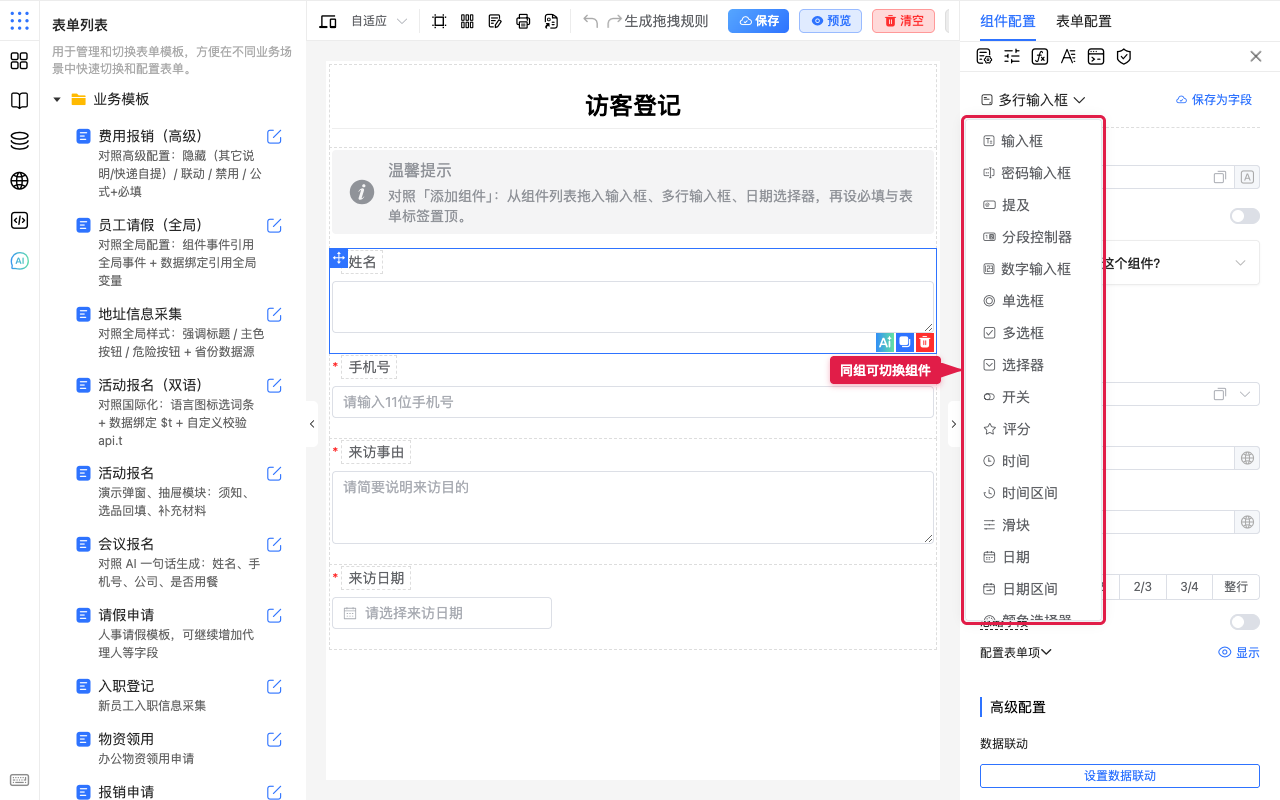Open the 自适应 size dropdown

(x=379, y=21)
